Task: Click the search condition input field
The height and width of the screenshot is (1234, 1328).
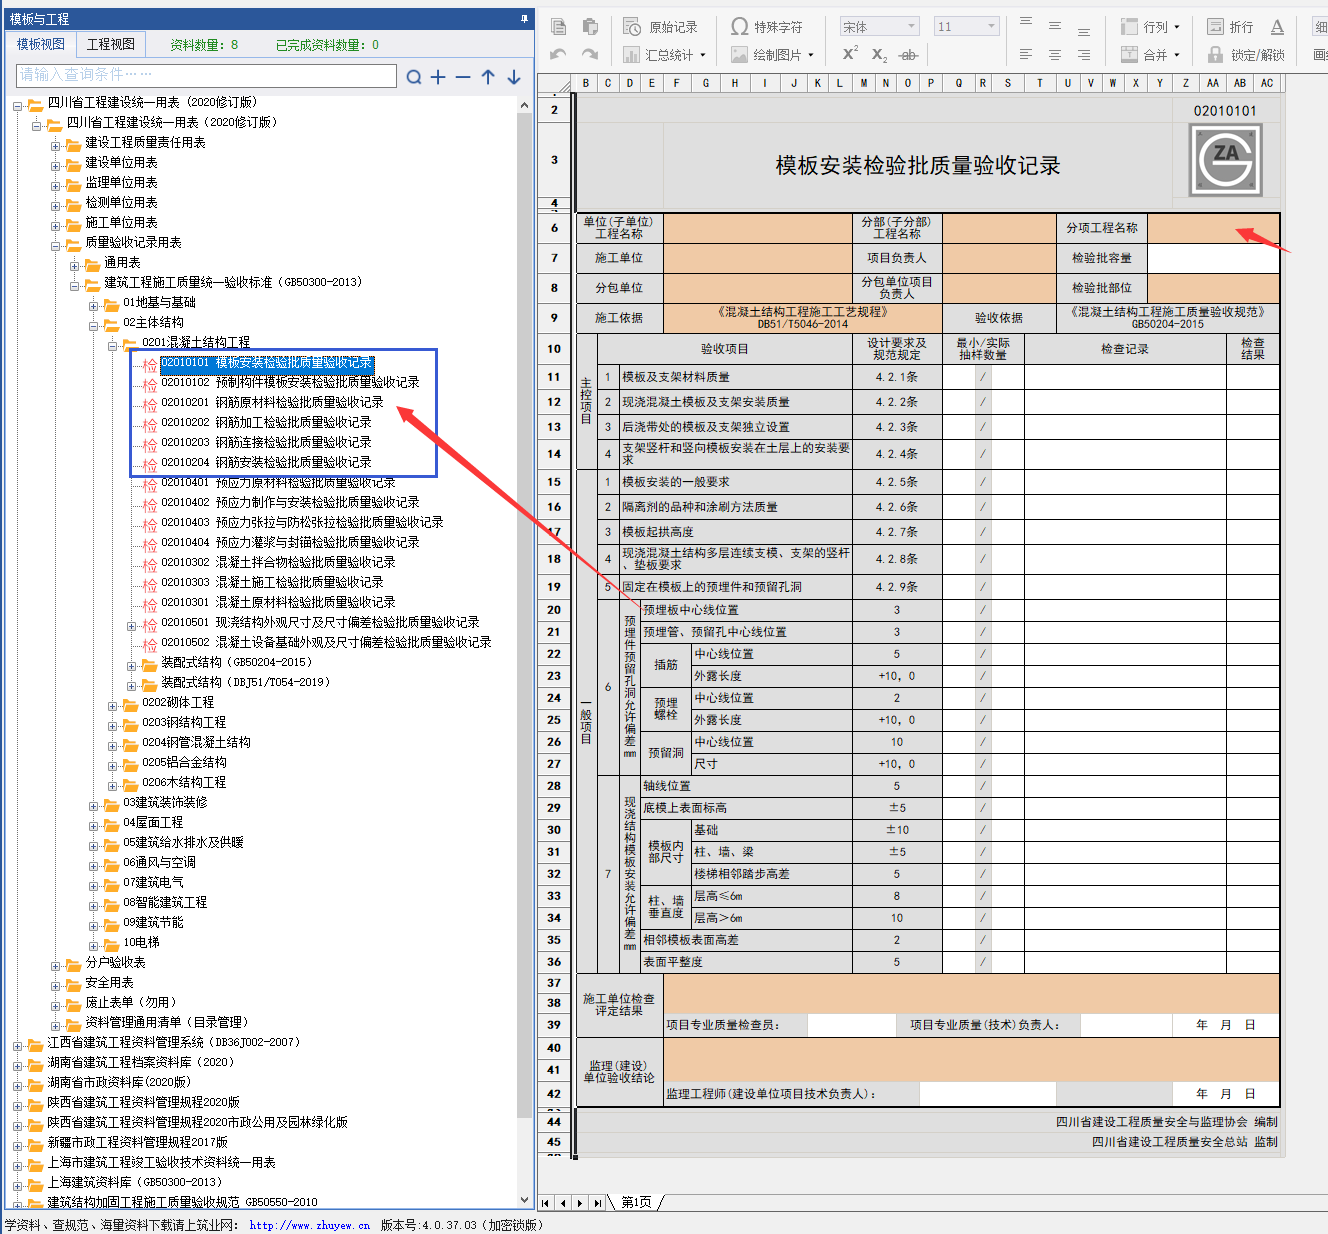Action: pos(206,75)
